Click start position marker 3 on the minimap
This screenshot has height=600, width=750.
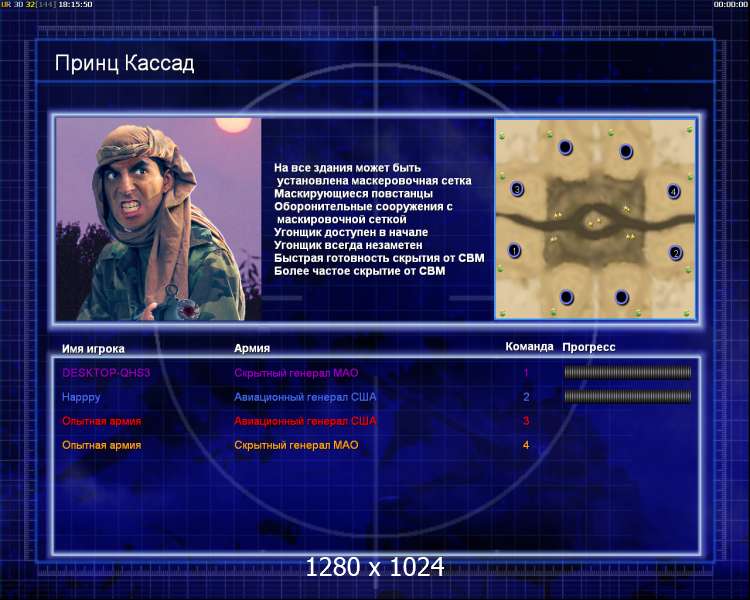pos(517,189)
